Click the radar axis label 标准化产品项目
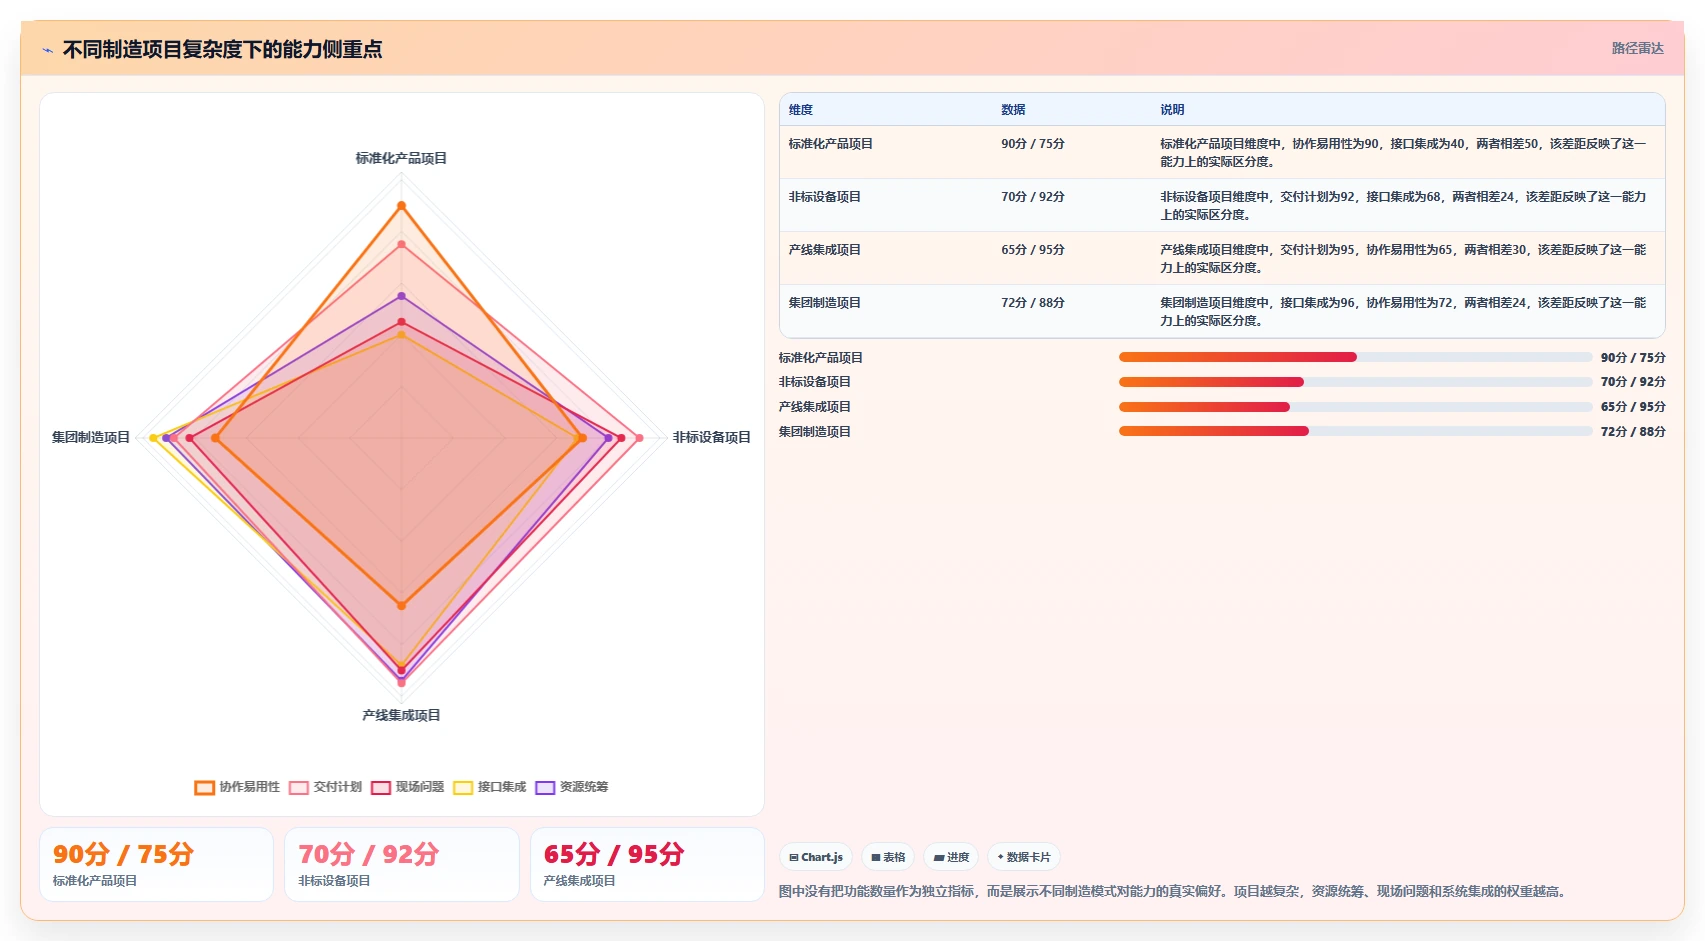The width and height of the screenshot is (1705, 941). click(x=401, y=158)
